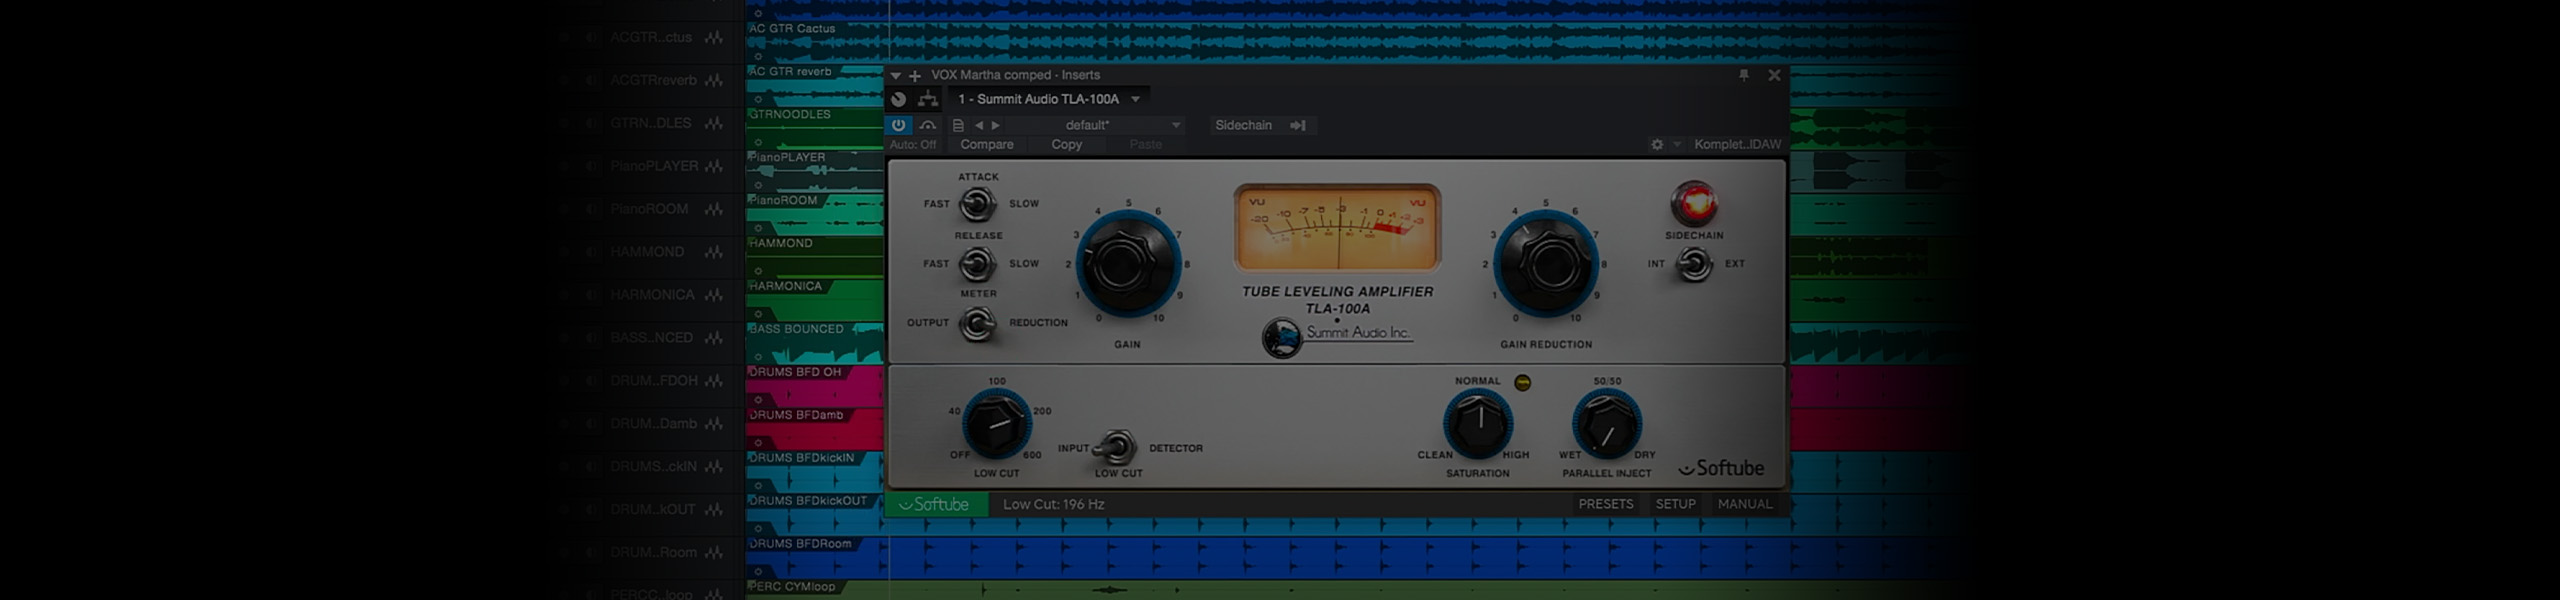Image resolution: width=2560 pixels, height=600 pixels.
Task: Select the BASS BOUNCED audio clip
Action: coord(815,342)
